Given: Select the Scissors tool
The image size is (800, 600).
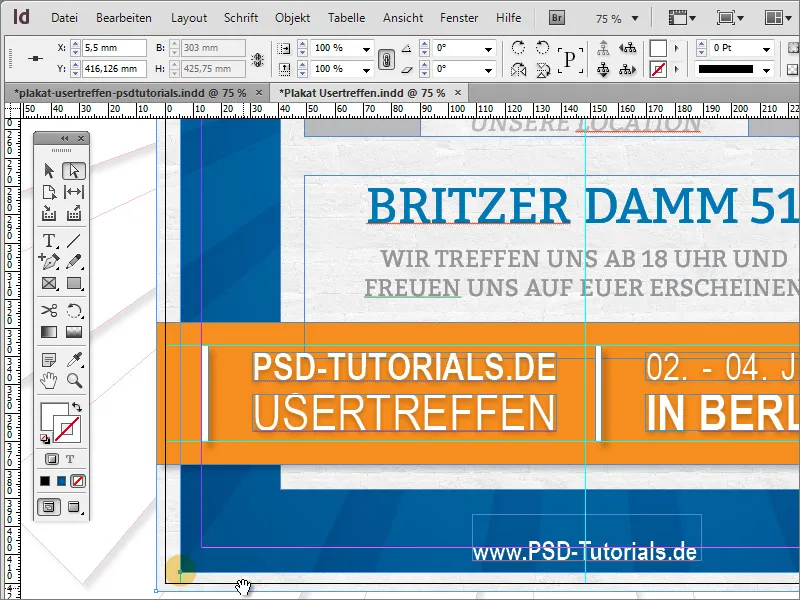Looking at the screenshot, I should [x=49, y=311].
